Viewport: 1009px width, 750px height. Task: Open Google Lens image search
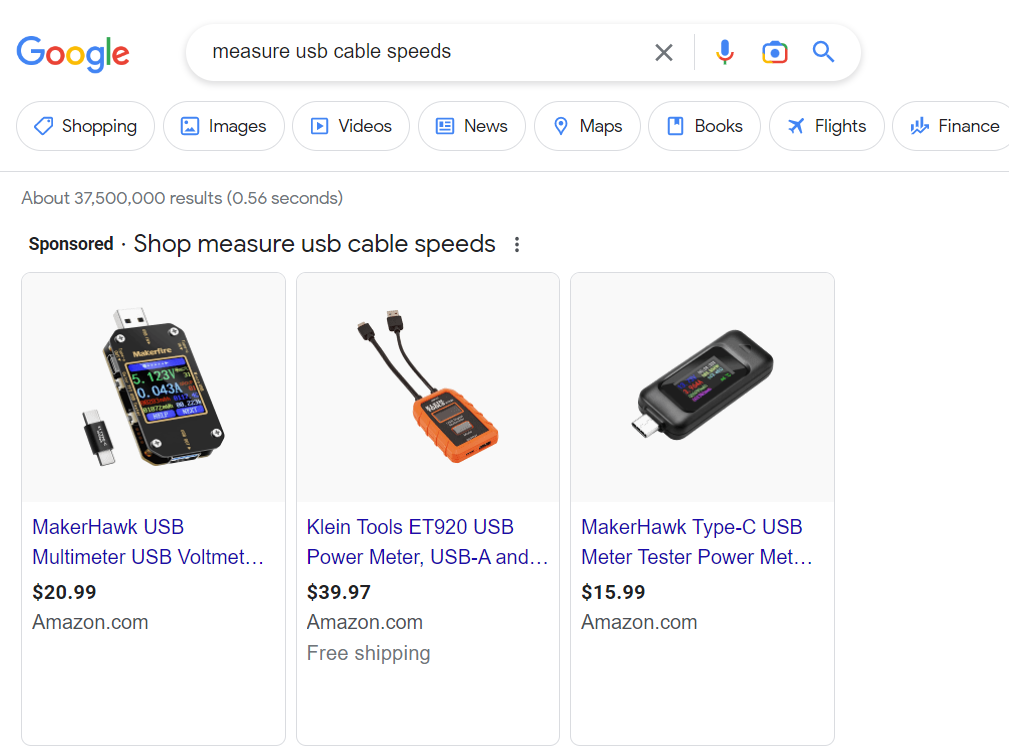(x=774, y=52)
